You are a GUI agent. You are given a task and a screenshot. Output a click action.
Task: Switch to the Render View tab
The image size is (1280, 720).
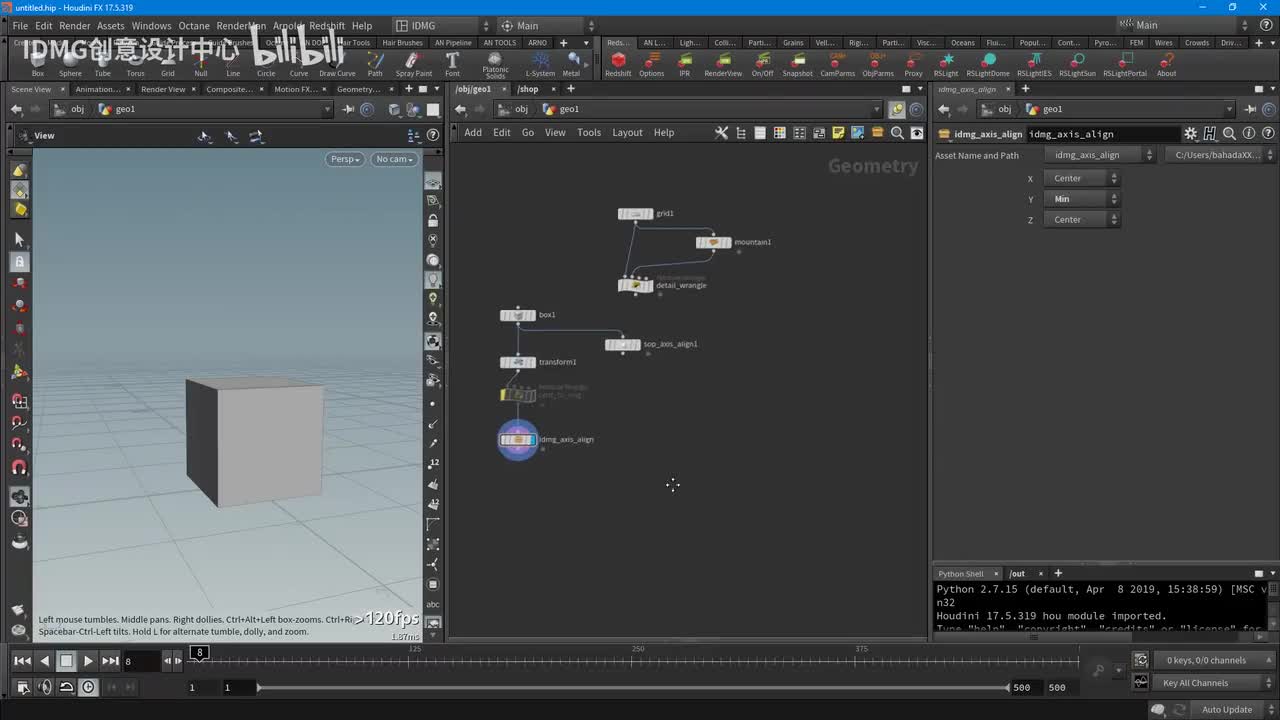coord(163,89)
